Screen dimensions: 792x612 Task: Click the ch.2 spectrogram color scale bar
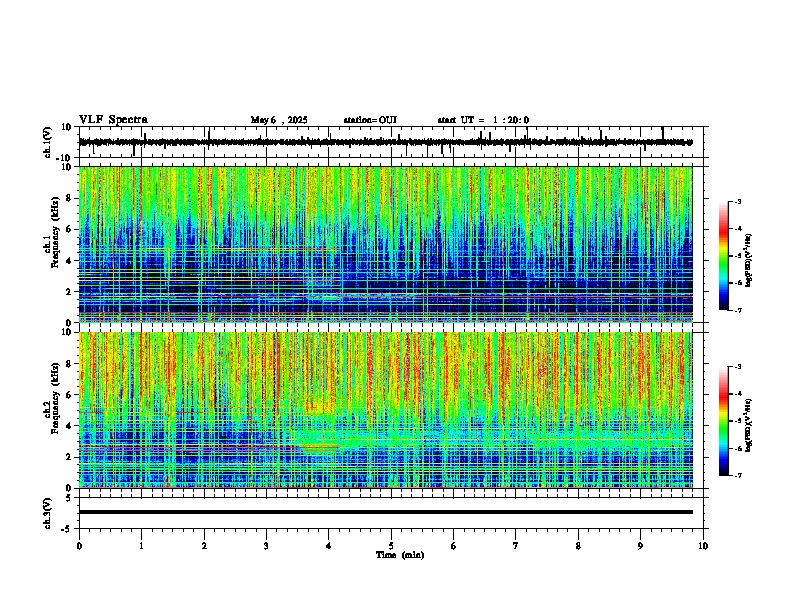(724, 421)
